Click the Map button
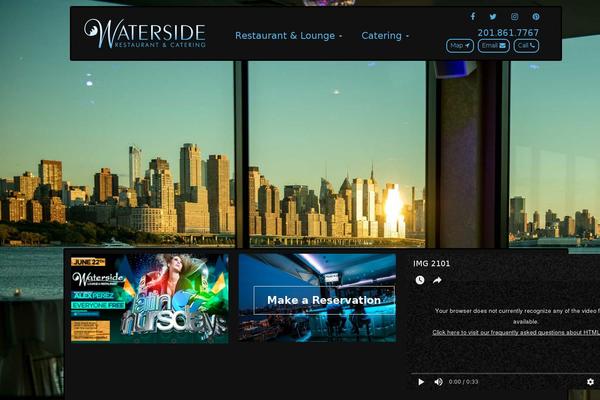Screen dimensions: 600x400 click(x=460, y=46)
